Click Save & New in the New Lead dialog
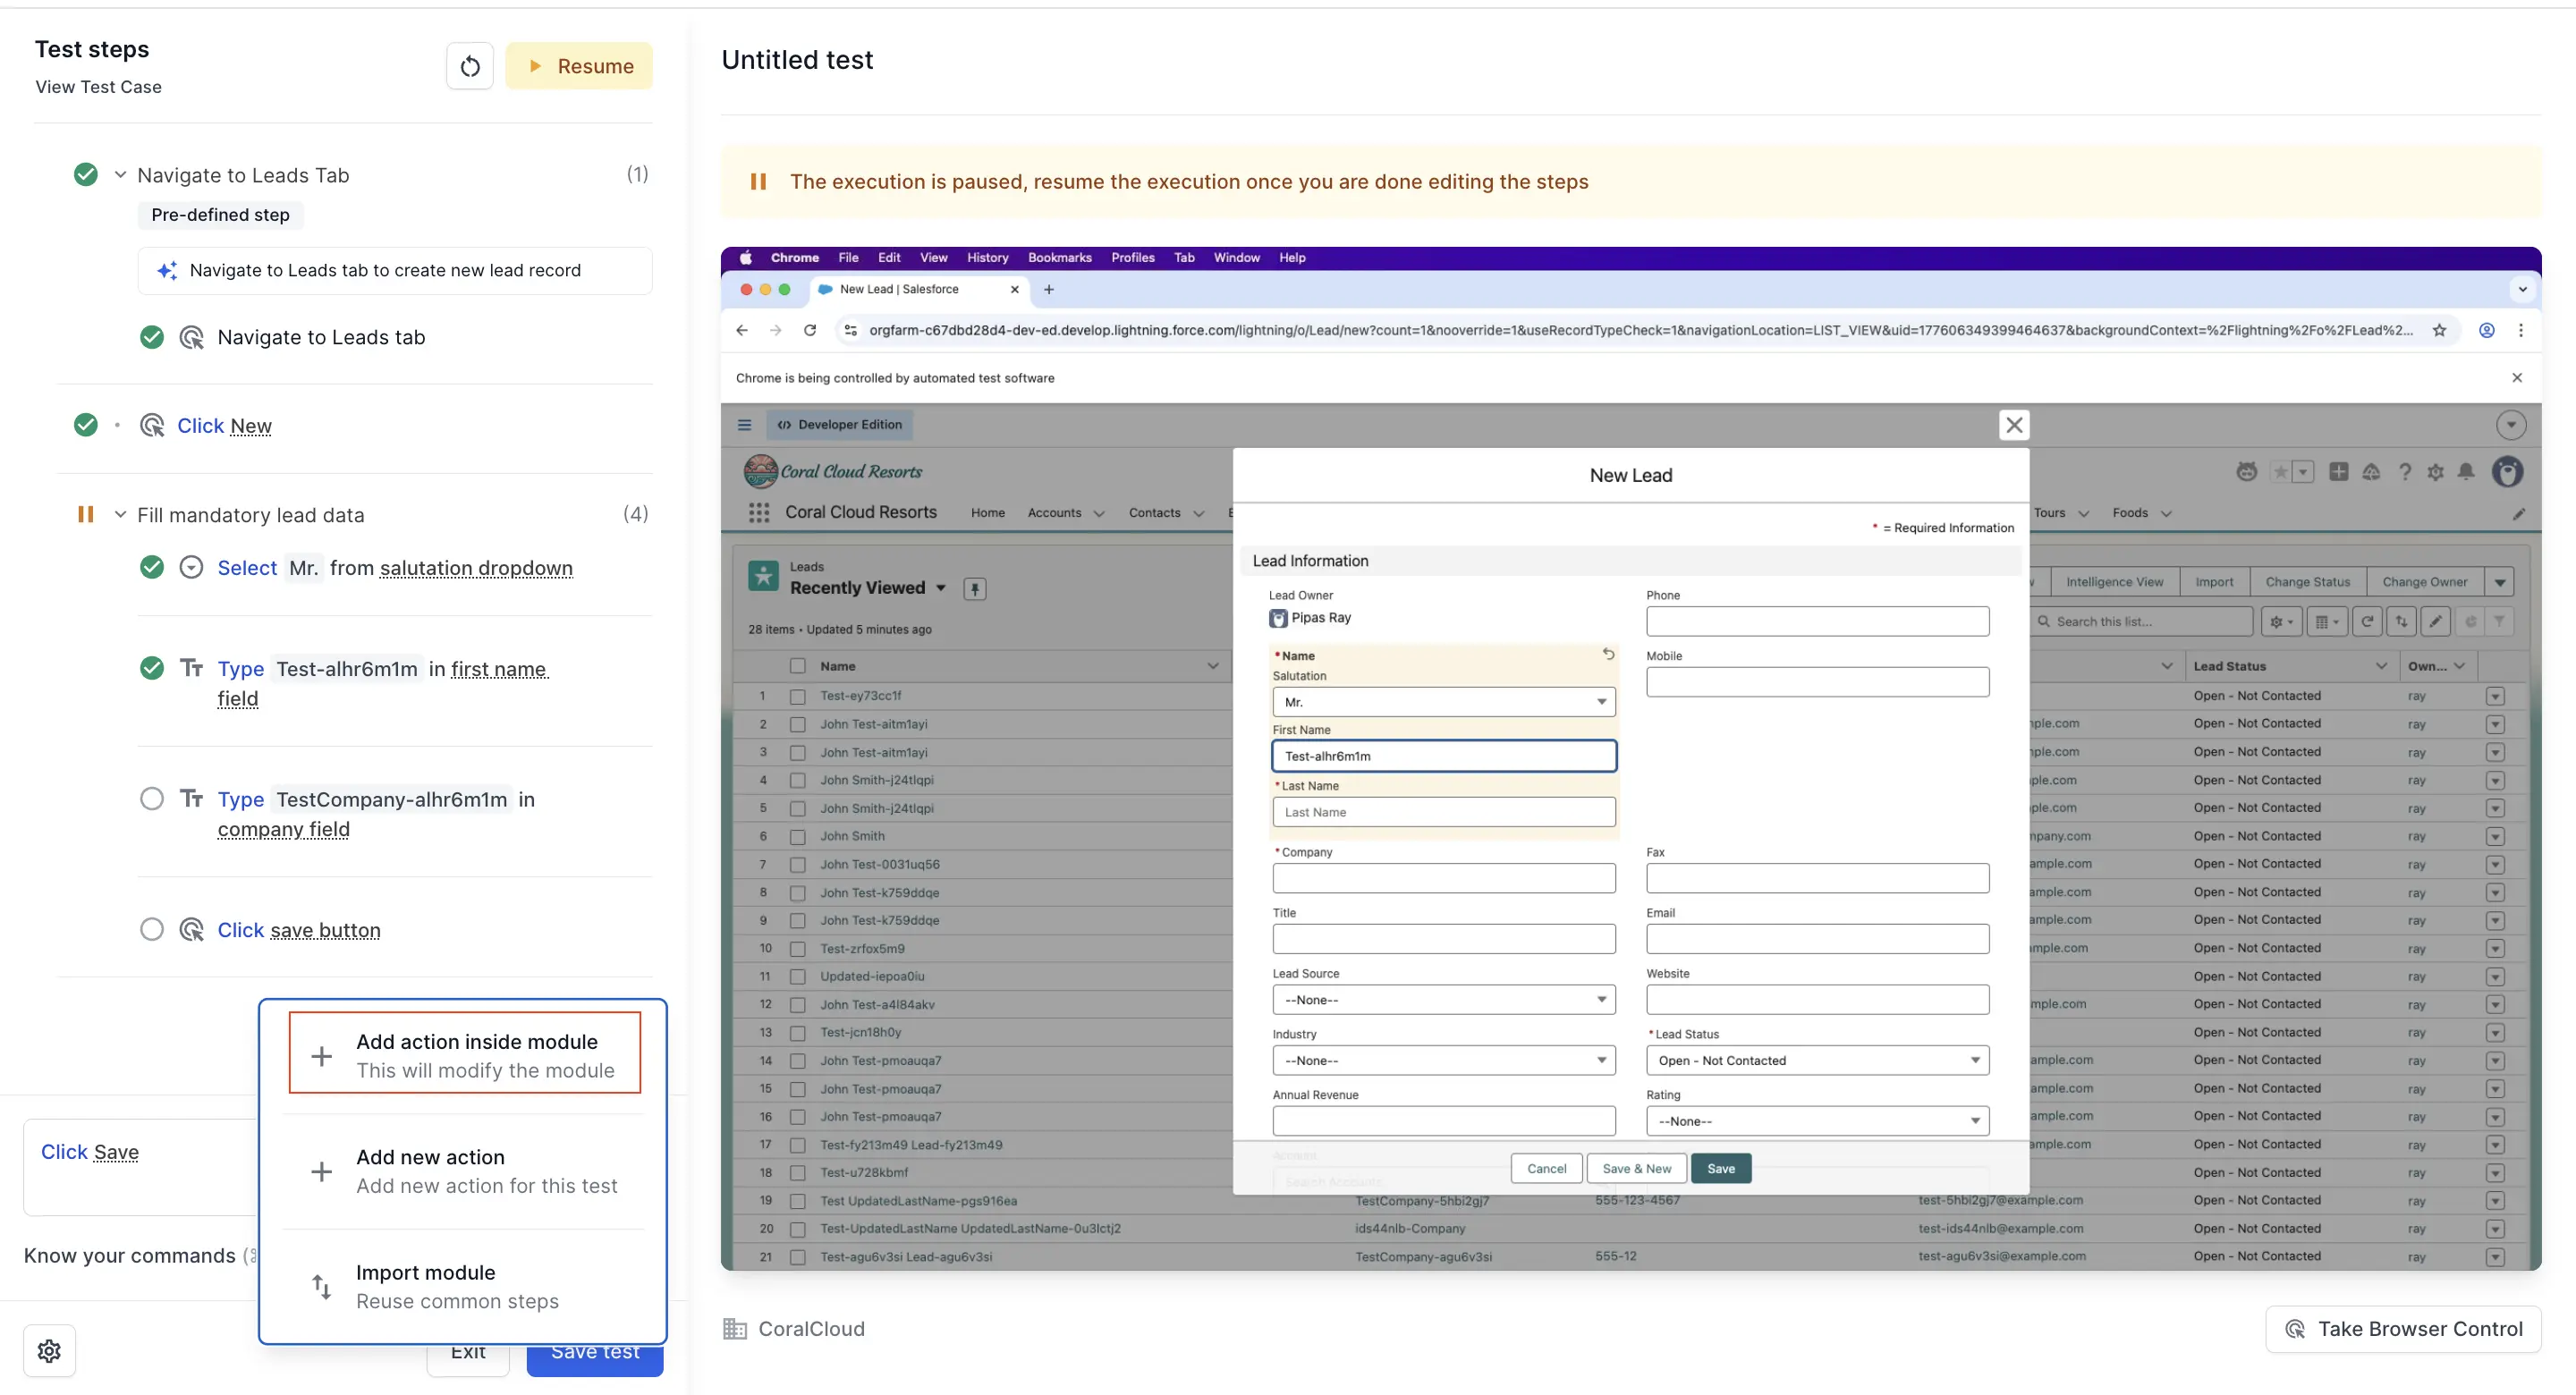 tap(1636, 1168)
